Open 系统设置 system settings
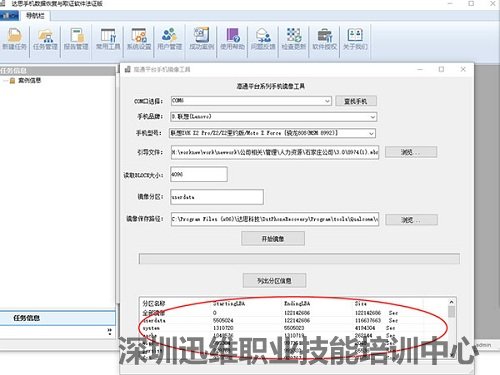The image size is (500, 375). click(x=139, y=39)
